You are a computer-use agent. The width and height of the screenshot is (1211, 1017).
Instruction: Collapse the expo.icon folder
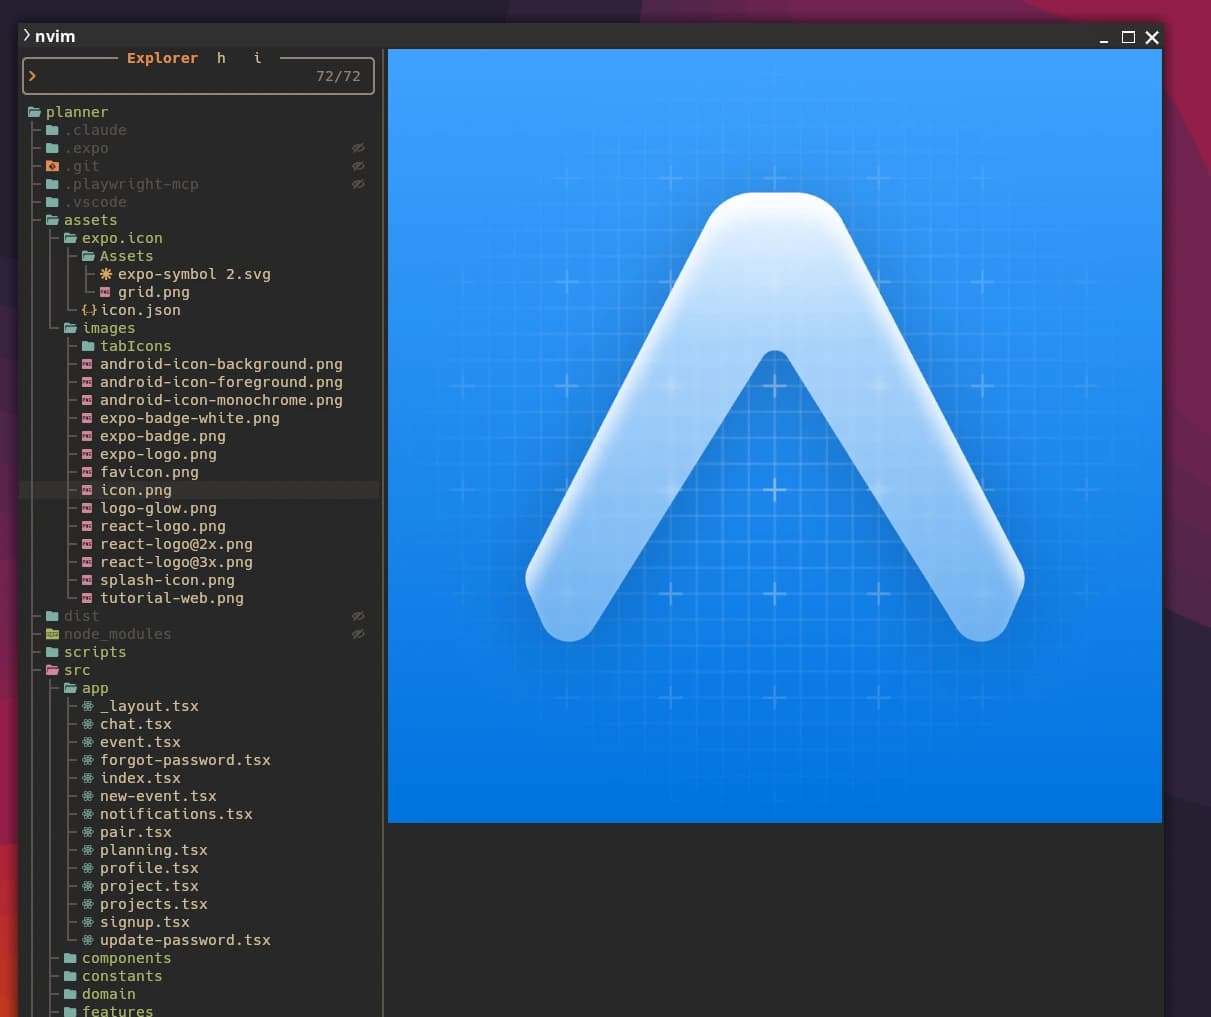(x=70, y=238)
